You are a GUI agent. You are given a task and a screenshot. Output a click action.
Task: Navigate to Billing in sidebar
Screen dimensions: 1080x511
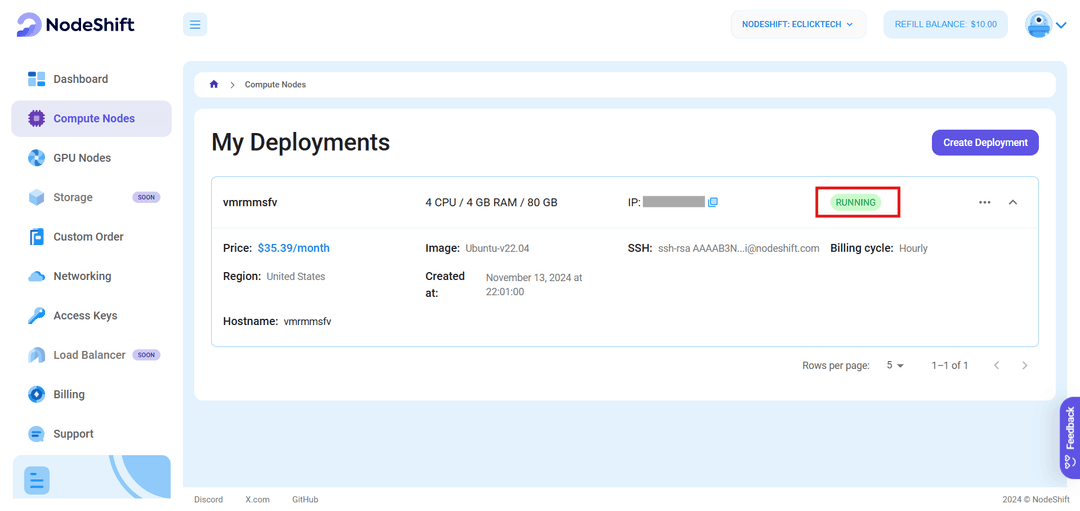[69, 394]
